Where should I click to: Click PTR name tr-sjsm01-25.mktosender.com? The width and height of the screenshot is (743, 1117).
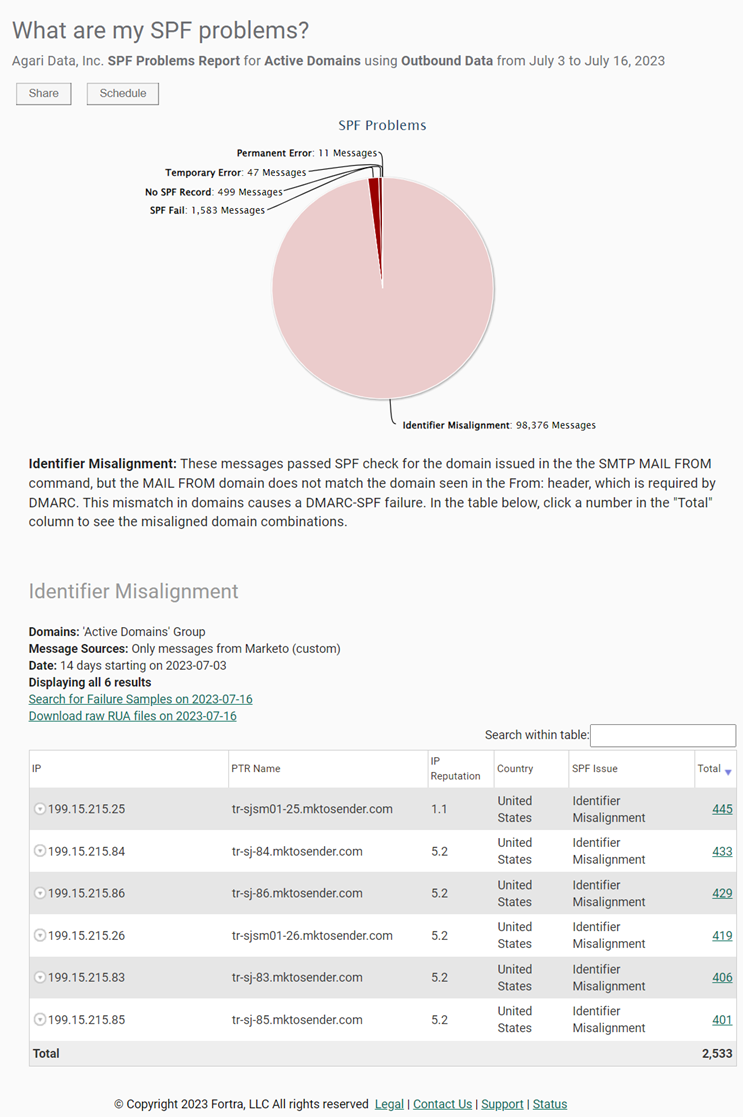click(312, 809)
